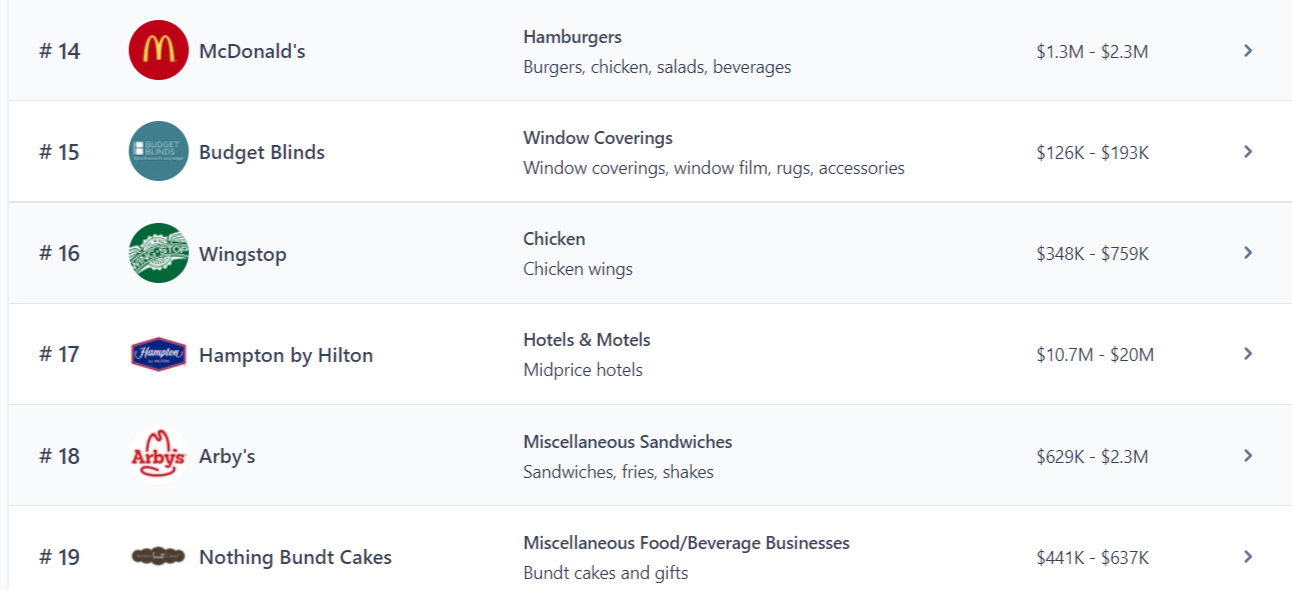1292x590 pixels.
Task: Click the Nothing Bundt Cakes row chevron
Action: tap(1248, 557)
